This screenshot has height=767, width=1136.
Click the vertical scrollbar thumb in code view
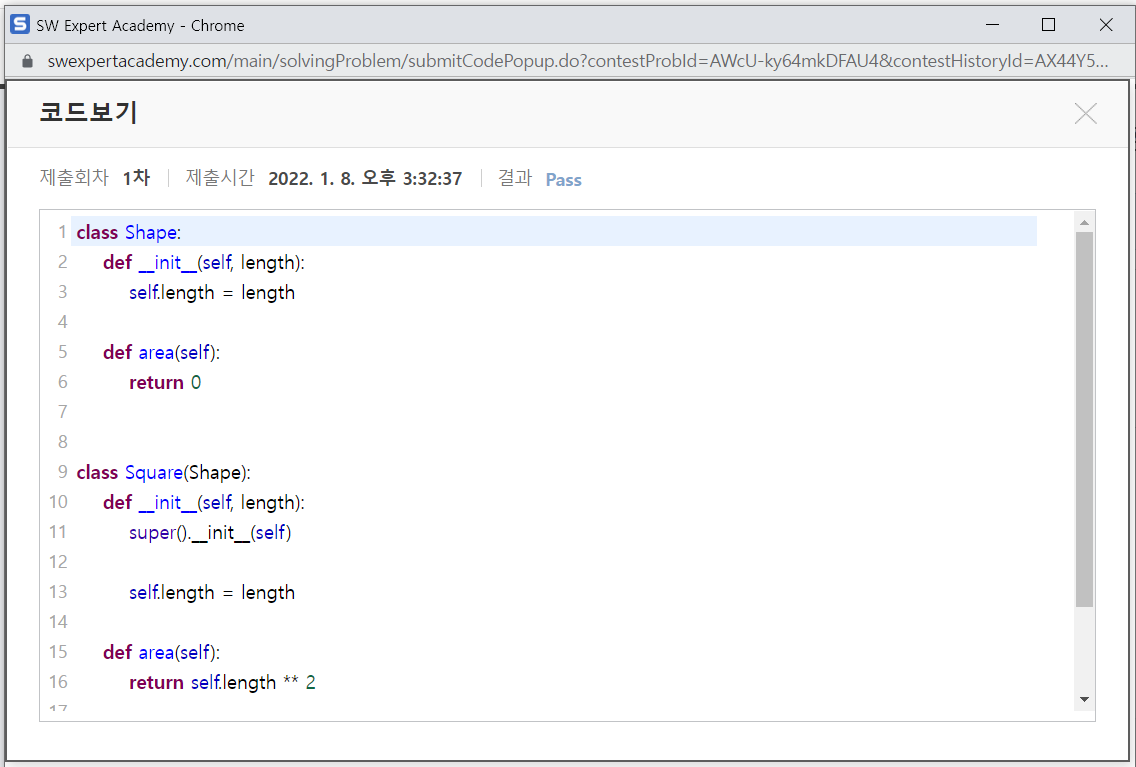(1084, 419)
